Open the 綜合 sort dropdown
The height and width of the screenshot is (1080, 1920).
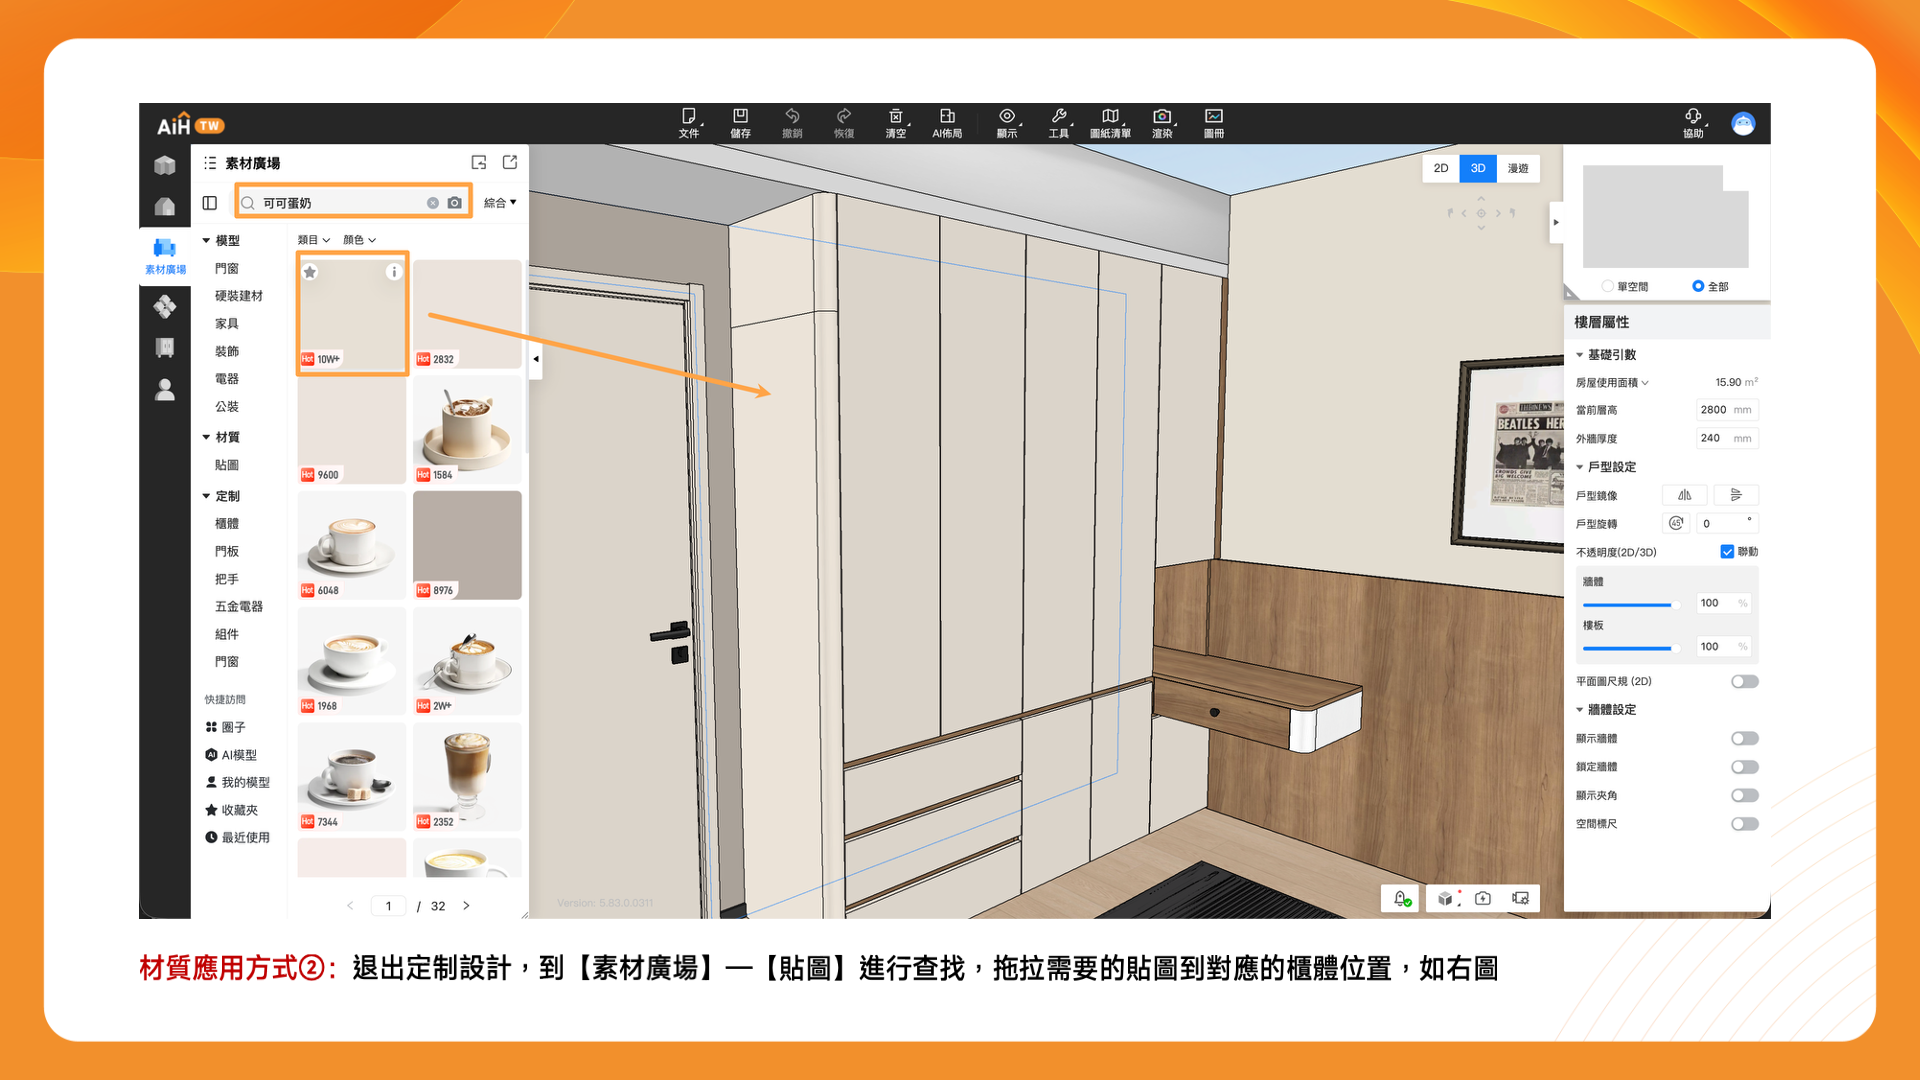pyautogui.click(x=500, y=203)
